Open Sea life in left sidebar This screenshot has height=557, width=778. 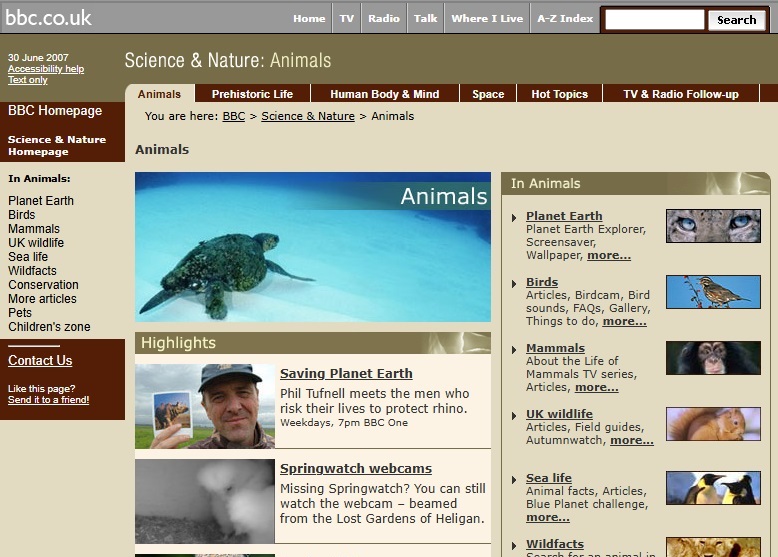pyautogui.click(x=28, y=256)
